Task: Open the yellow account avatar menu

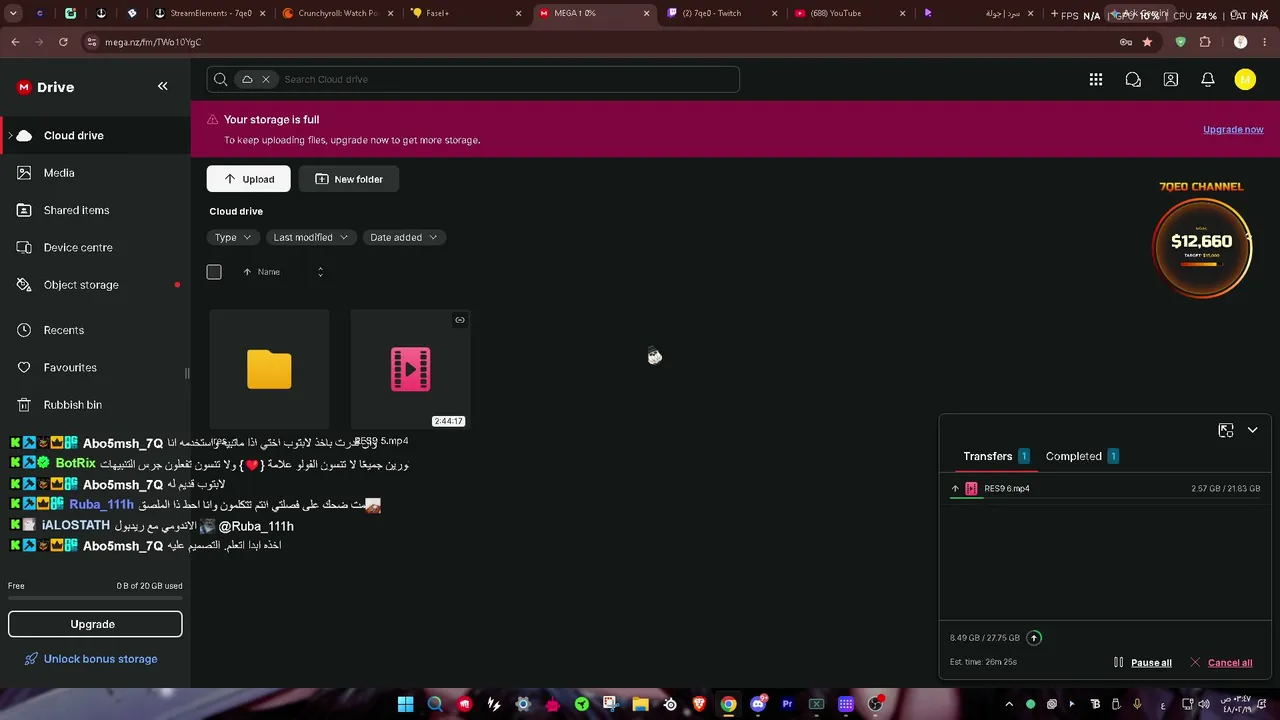Action: [x=1245, y=80]
